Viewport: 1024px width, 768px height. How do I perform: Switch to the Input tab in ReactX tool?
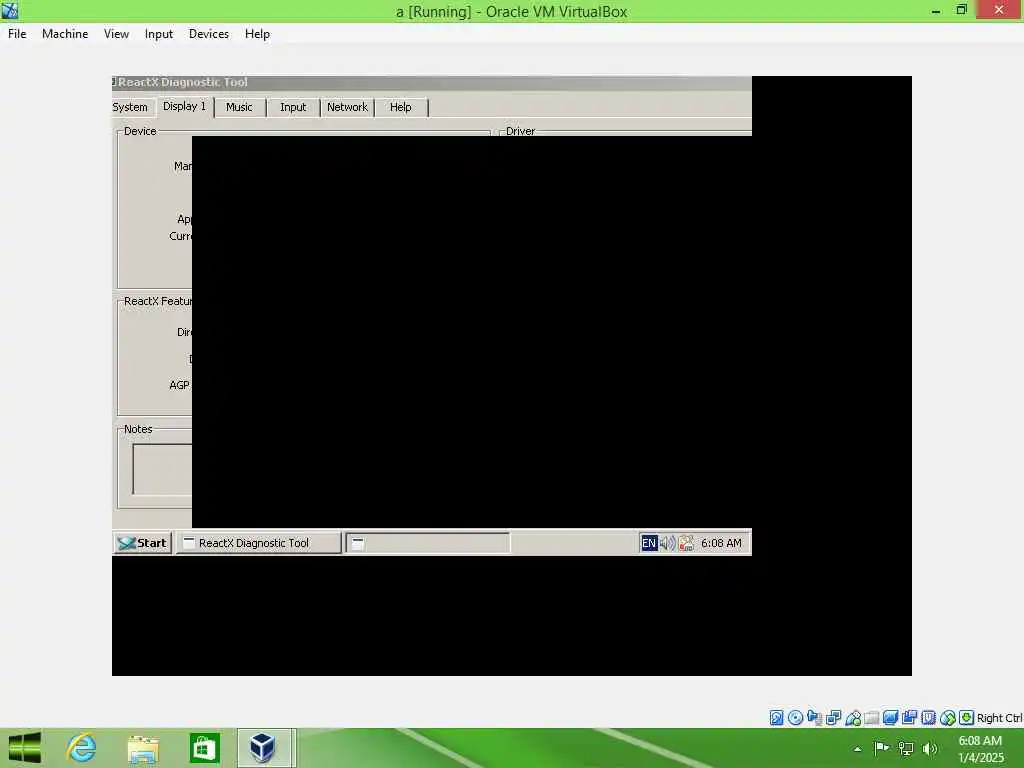pos(293,107)
